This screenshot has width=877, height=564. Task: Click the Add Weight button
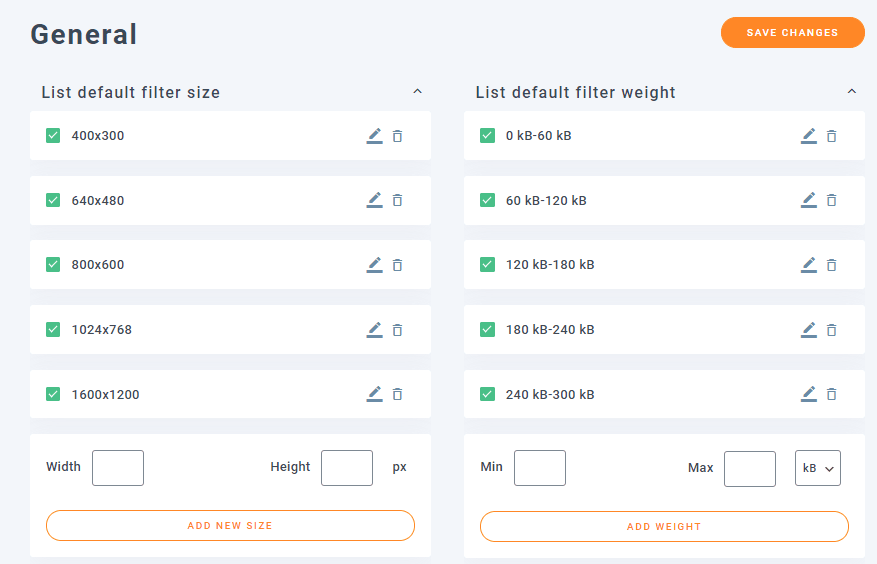coord(664,527)
